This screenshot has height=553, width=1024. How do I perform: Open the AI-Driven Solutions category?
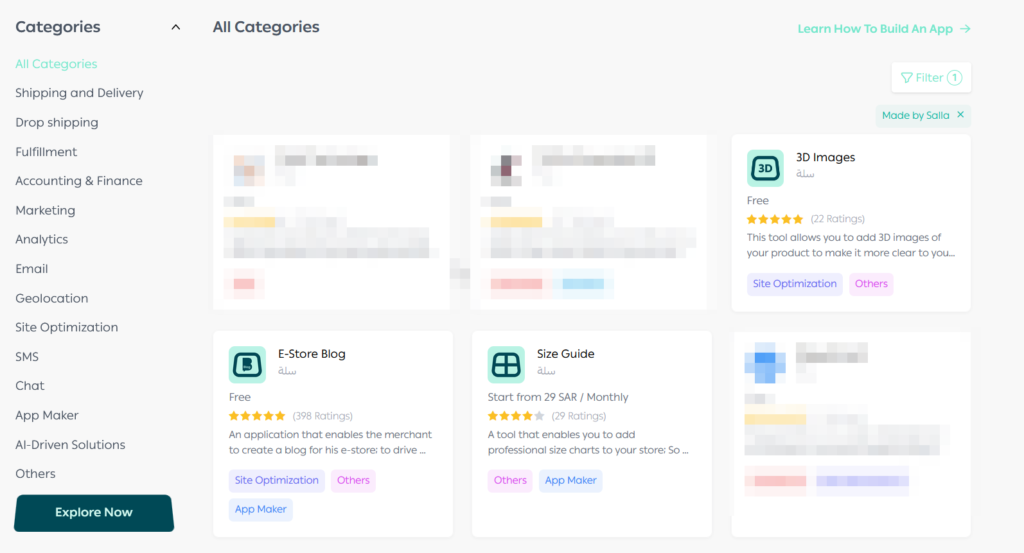coord(70,444)
